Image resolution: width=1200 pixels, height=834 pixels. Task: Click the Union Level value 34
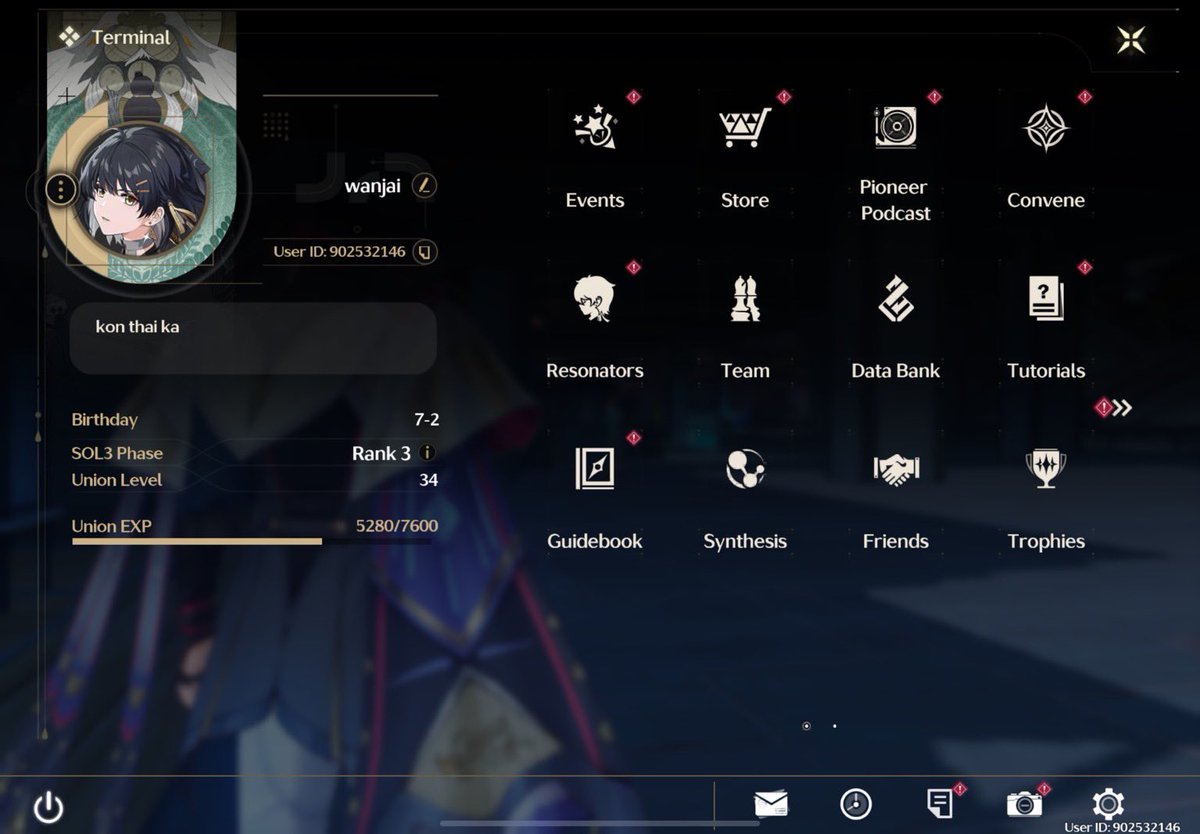(428, 480)
